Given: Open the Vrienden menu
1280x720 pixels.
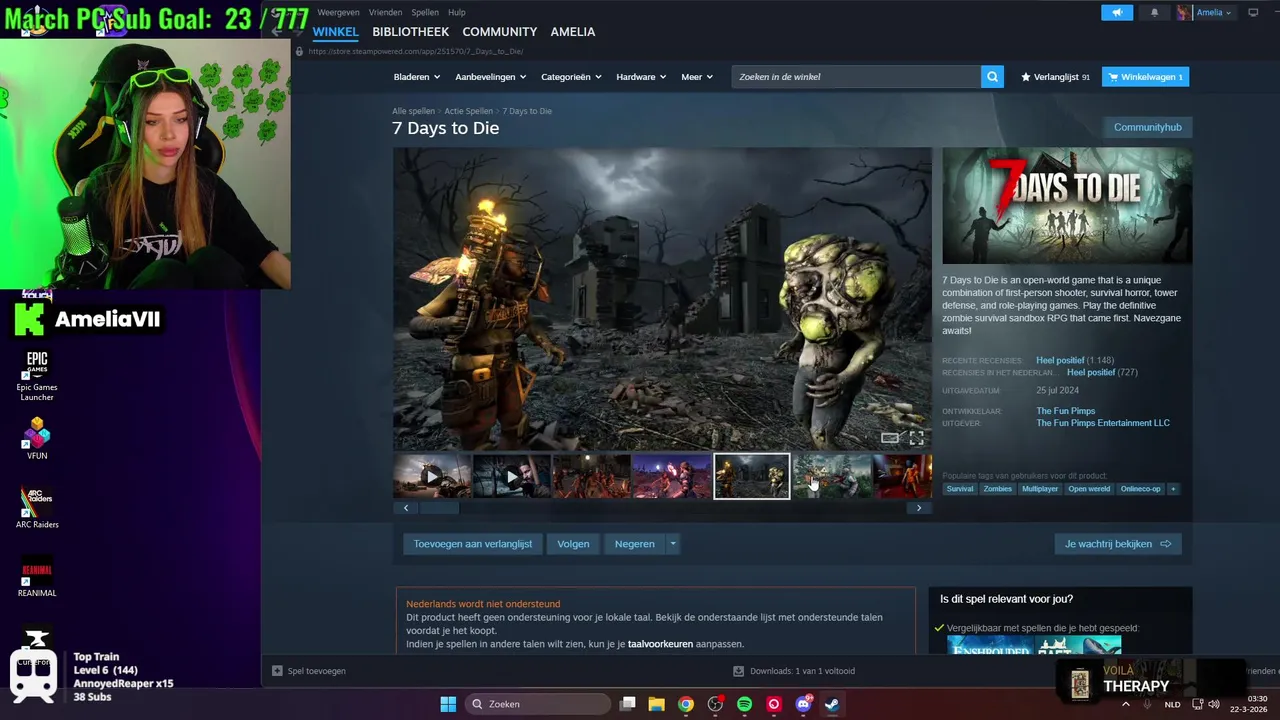Looking at the screenshot, I should point(385,13).
